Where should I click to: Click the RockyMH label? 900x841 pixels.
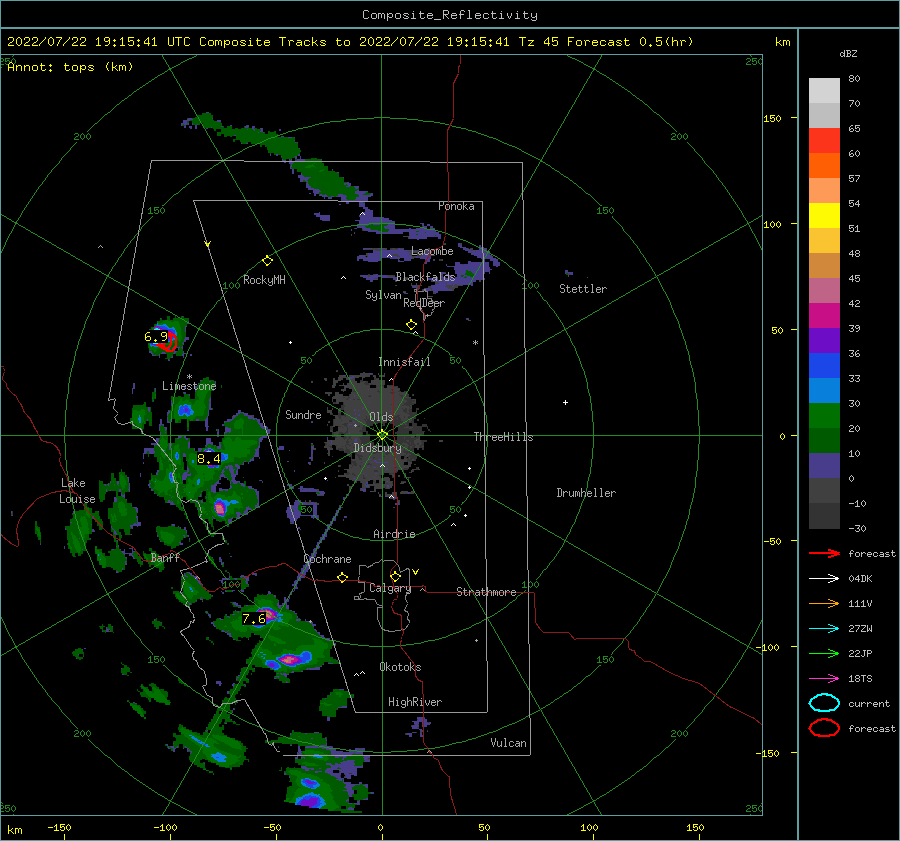(264, 280)
